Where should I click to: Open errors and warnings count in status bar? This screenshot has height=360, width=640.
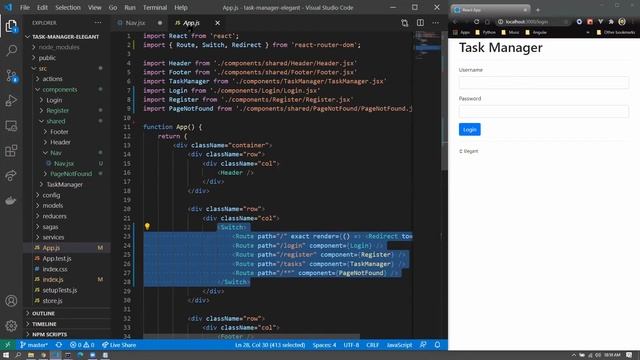point(82,345)
